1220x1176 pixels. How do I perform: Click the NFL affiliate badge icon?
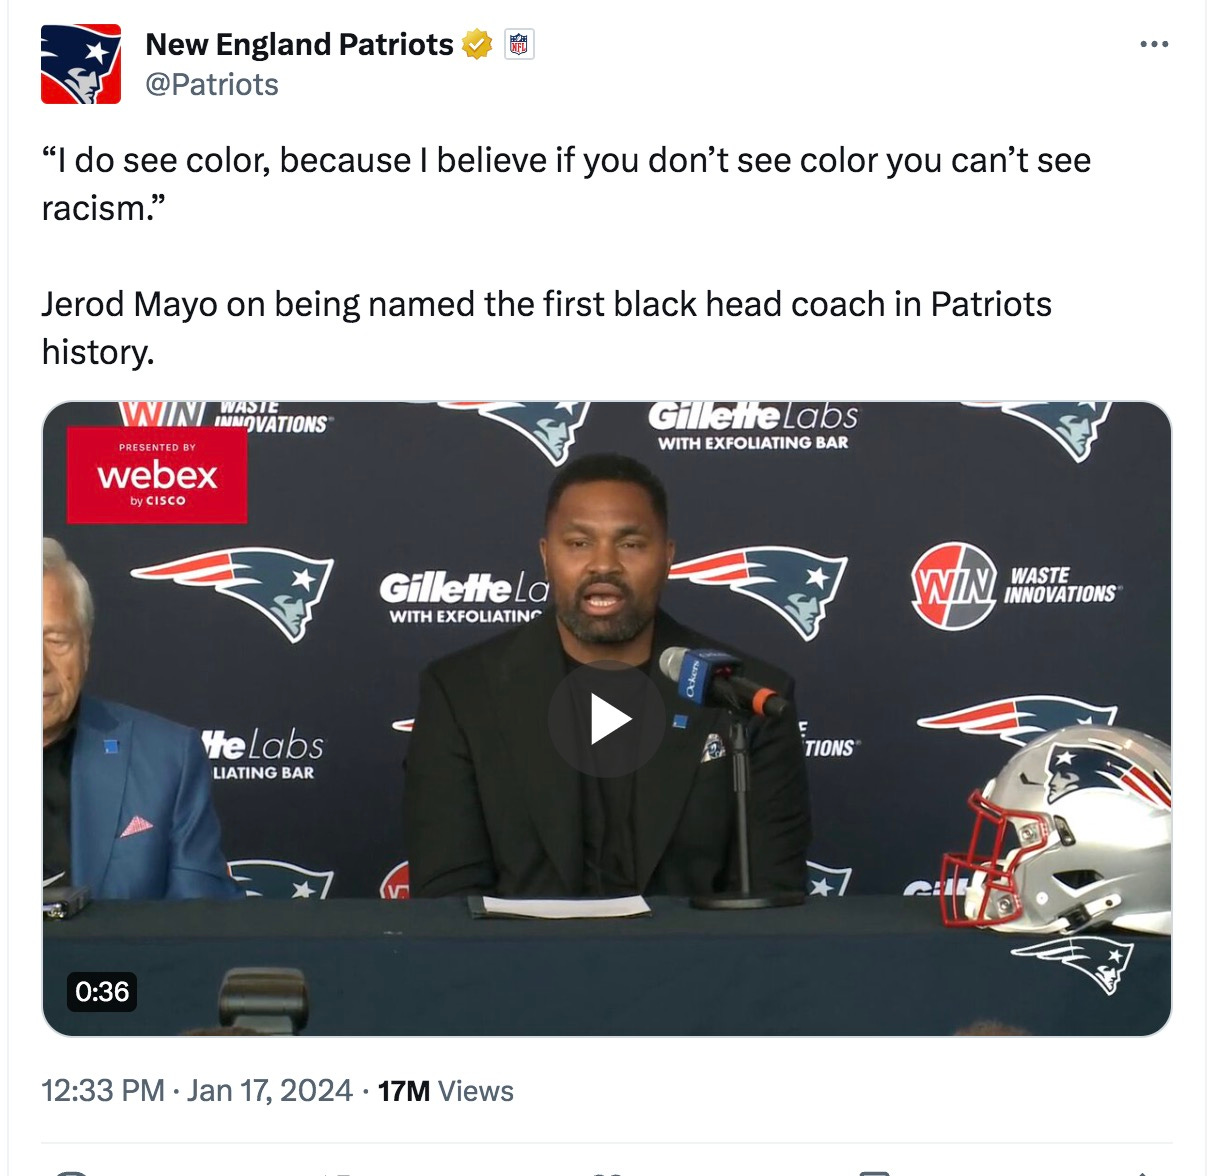(x=519, y=44)
